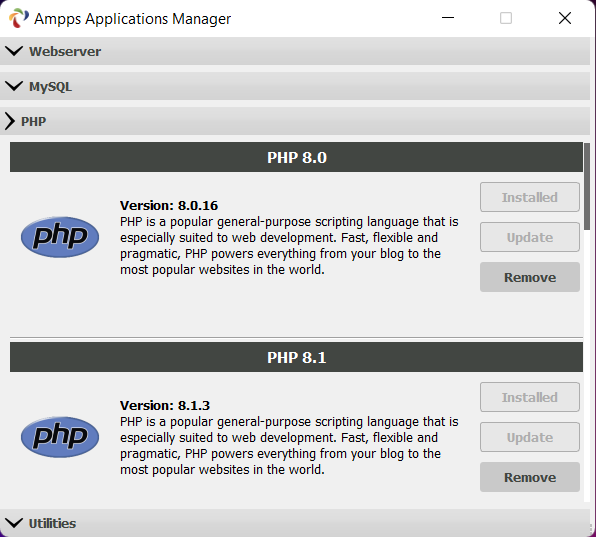Click Update button for PHP 8.0
The height and width of the screenshot is (537, 597).
pyautogui.click(x=530, y=237)
